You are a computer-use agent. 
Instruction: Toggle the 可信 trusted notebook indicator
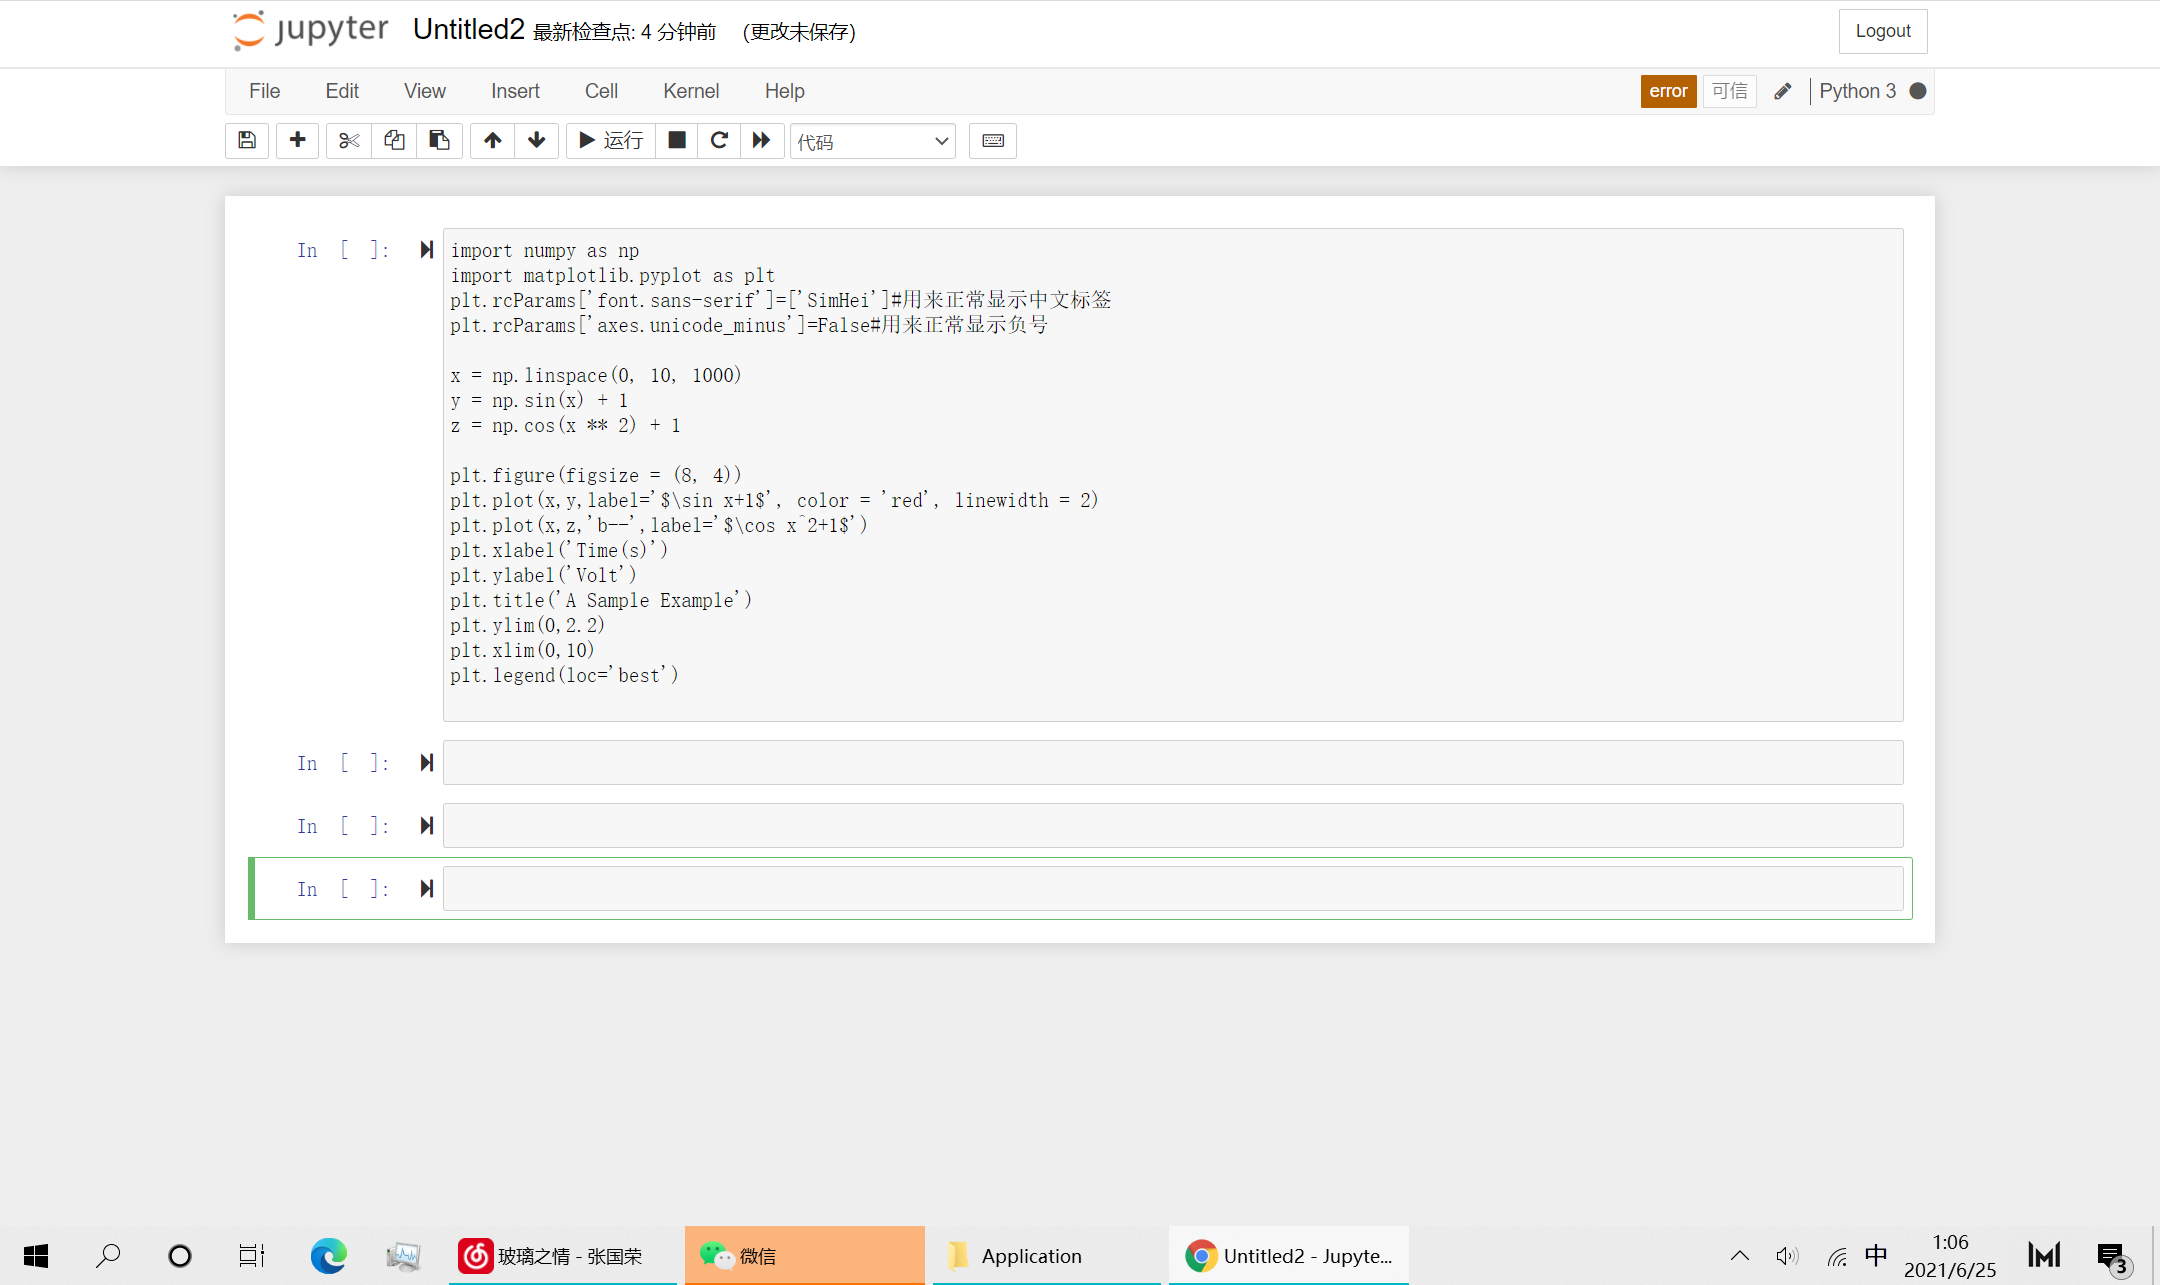(1729, 91)
